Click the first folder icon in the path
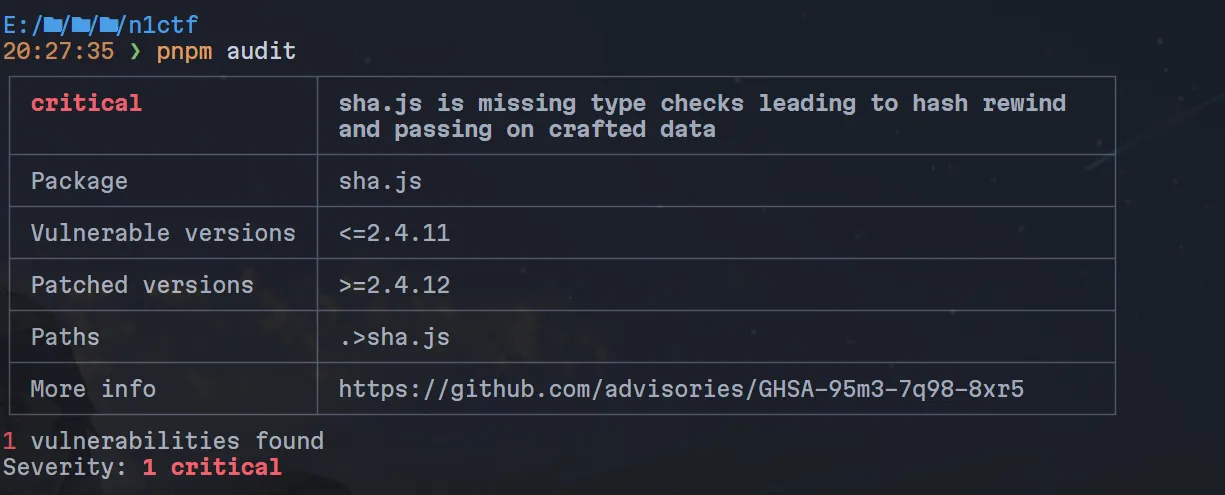Screen dimensions: 1225x495 pyautogui.click(x=53, y=24)
